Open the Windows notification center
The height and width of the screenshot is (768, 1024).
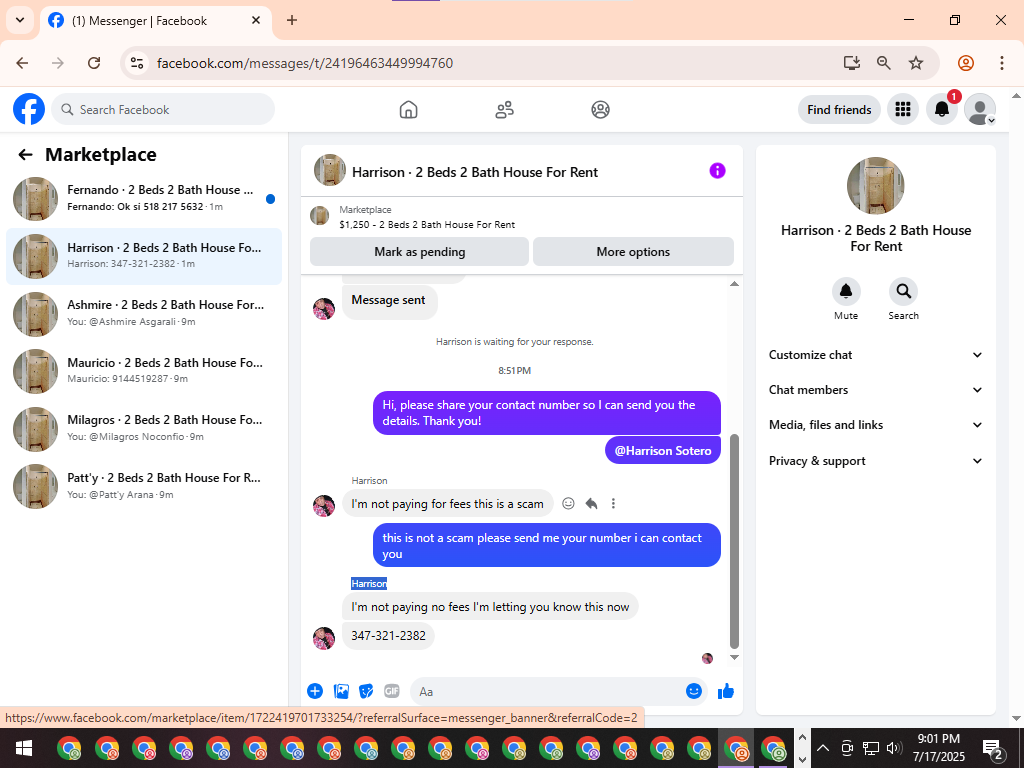pos(992,748)
